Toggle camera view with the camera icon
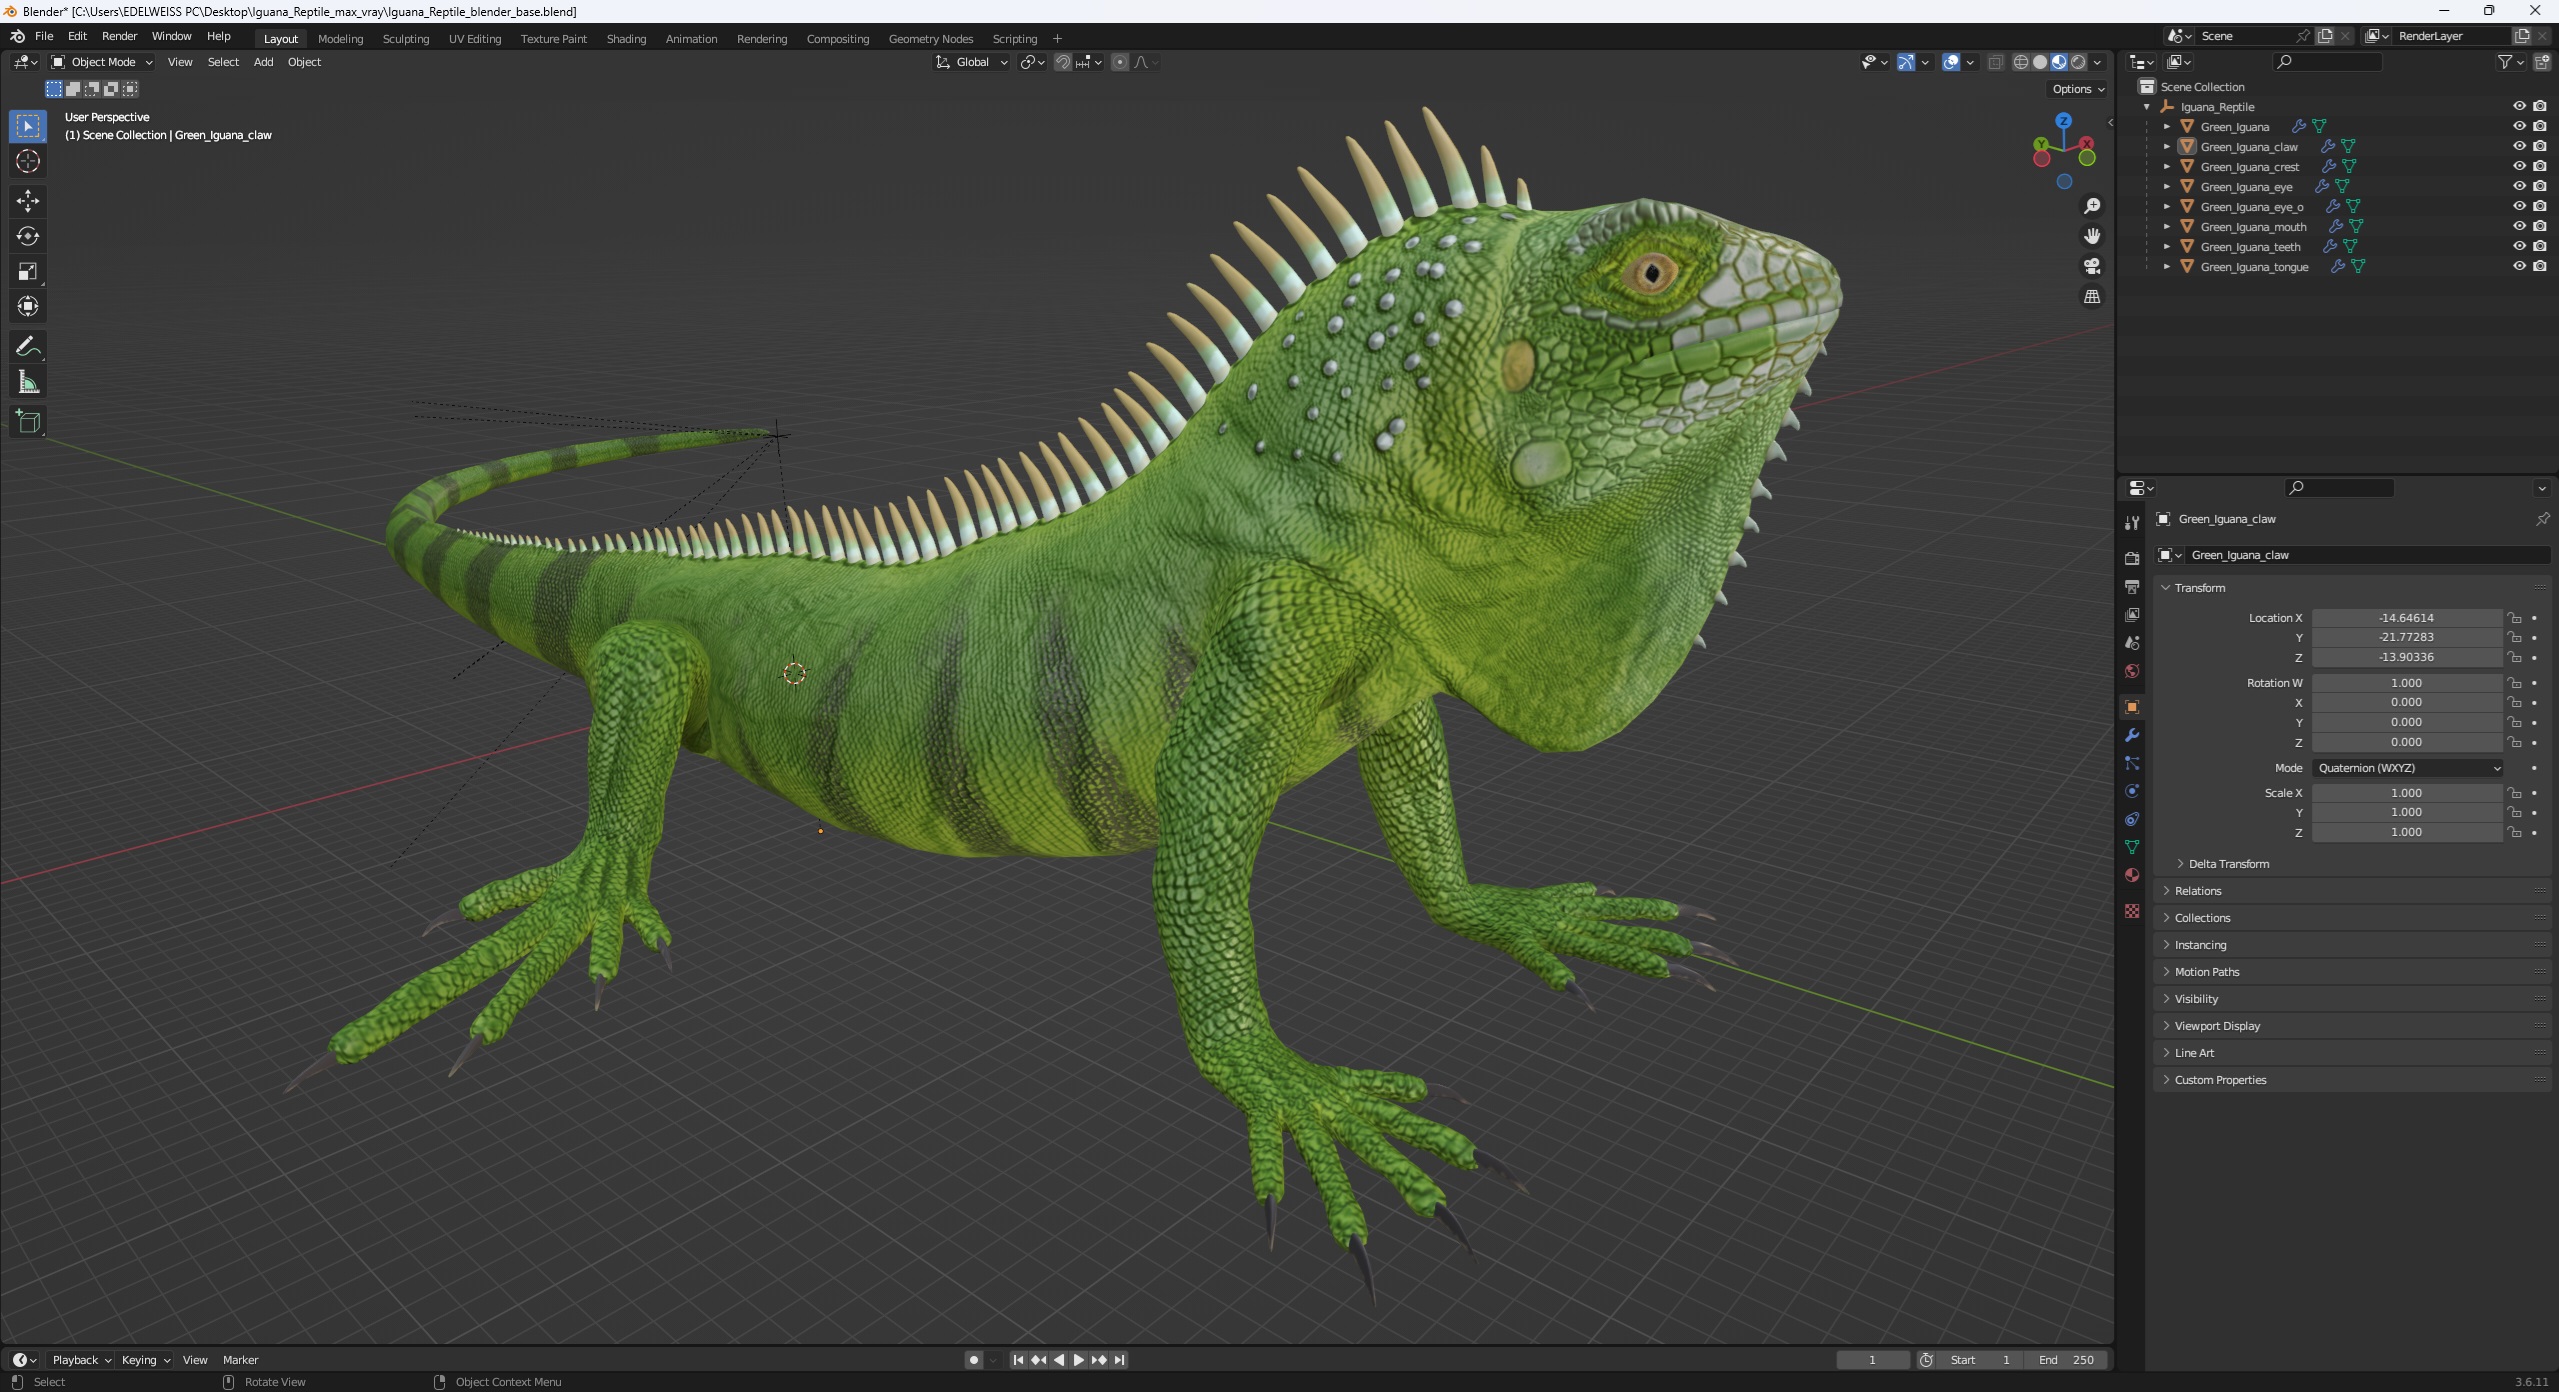This screenshot has width=2559, height=1392. tap(2091, 266)
